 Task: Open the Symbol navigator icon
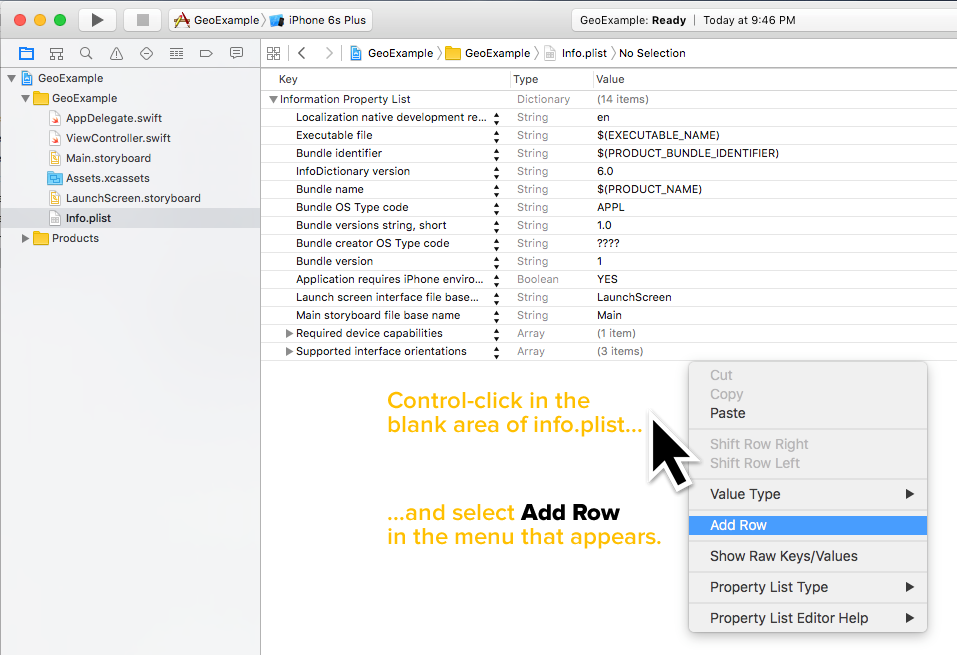56,54
